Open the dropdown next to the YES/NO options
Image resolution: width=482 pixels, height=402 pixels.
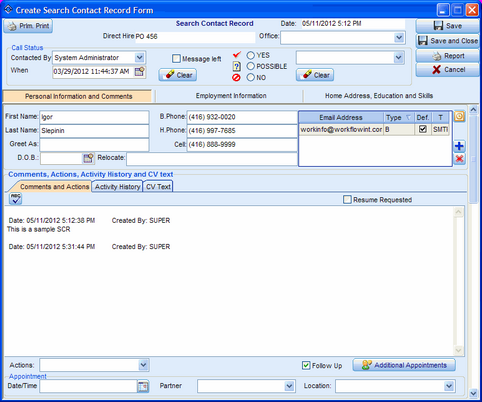[398, 58]
